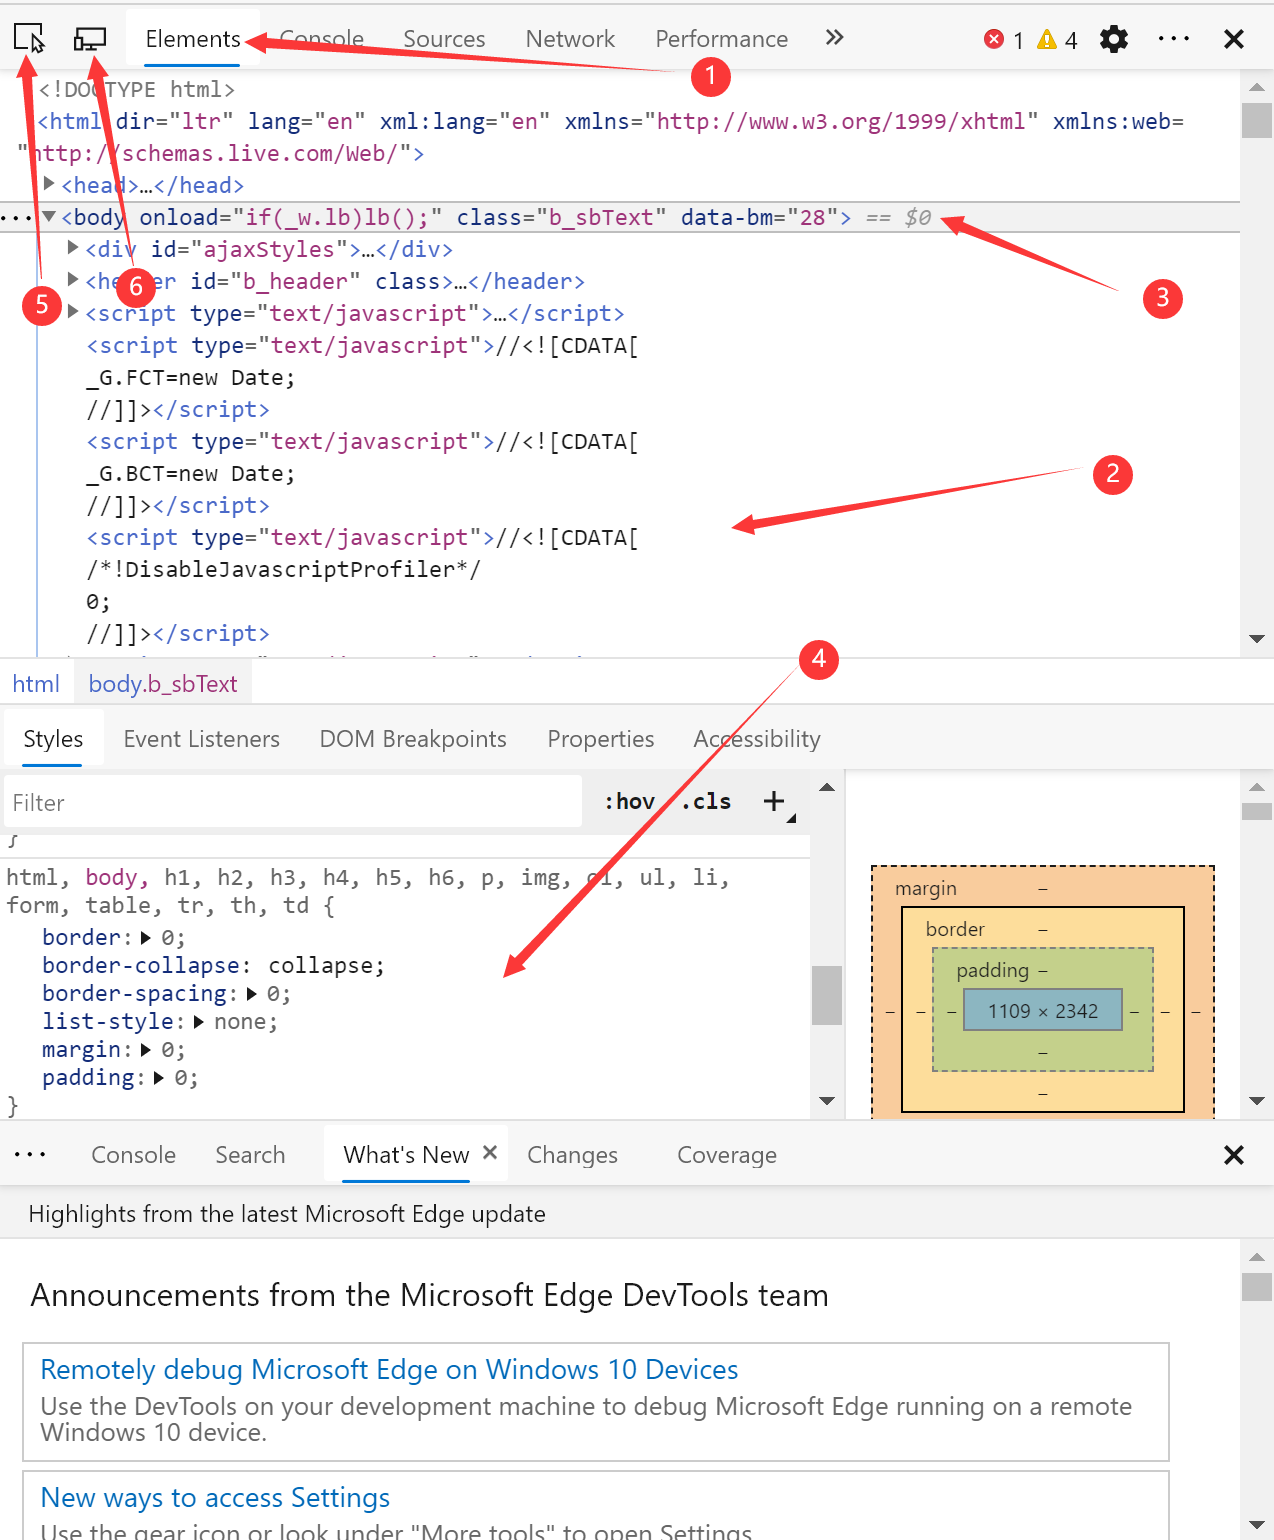Select the _G.FCT=new Date; script line

[x=191, y=378]
